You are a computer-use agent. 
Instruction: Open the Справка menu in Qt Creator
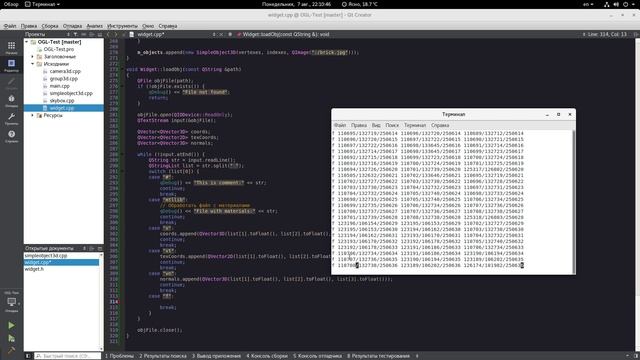pos(168,26)
